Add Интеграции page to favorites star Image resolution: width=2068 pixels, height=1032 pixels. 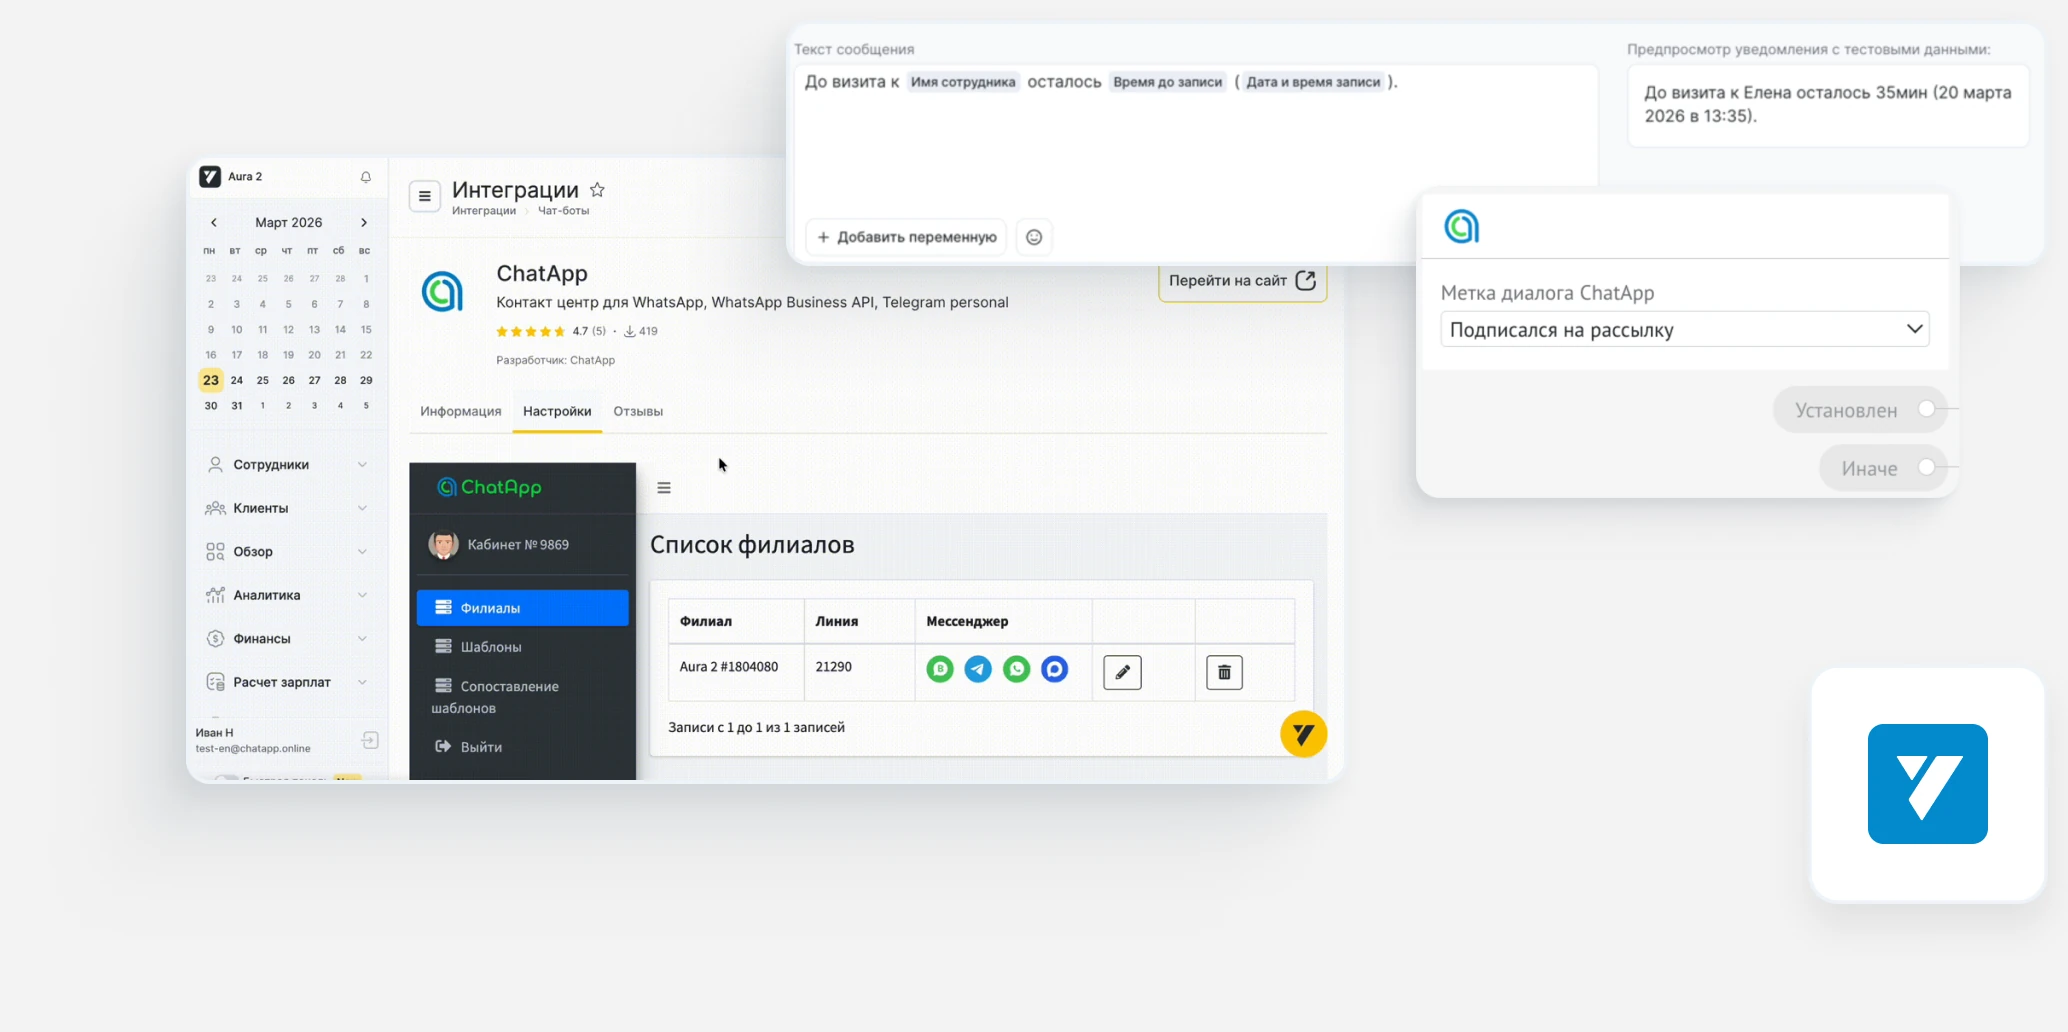(597, 190)
